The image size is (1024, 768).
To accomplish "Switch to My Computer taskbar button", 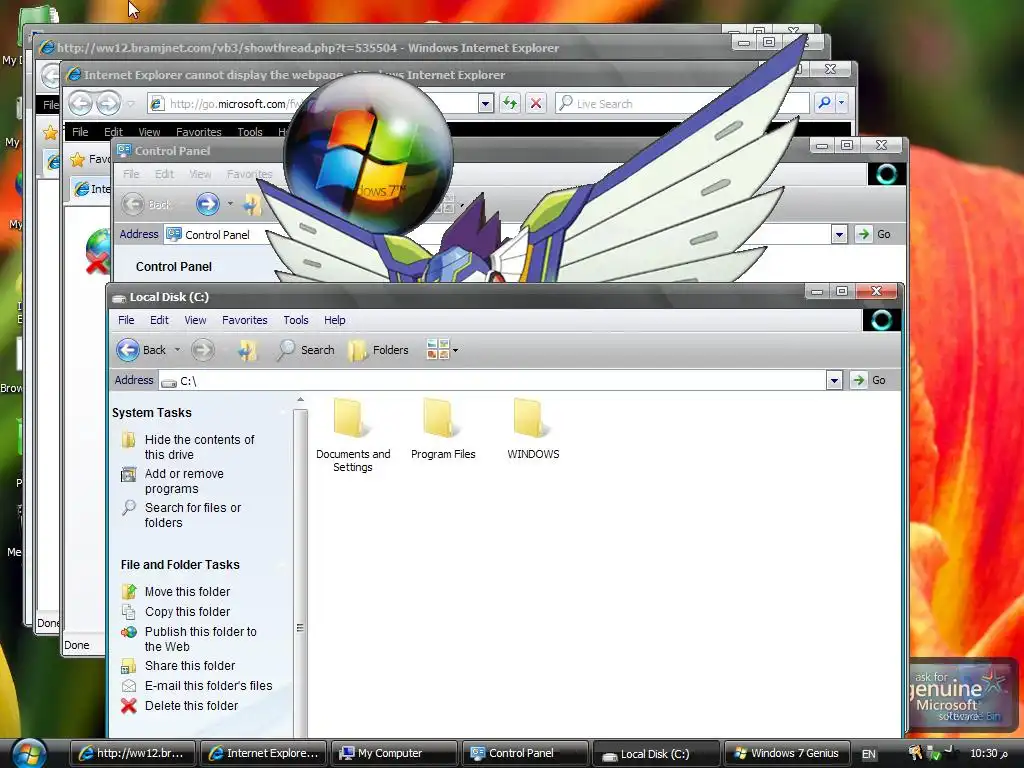I will click(x=394, y=754).
